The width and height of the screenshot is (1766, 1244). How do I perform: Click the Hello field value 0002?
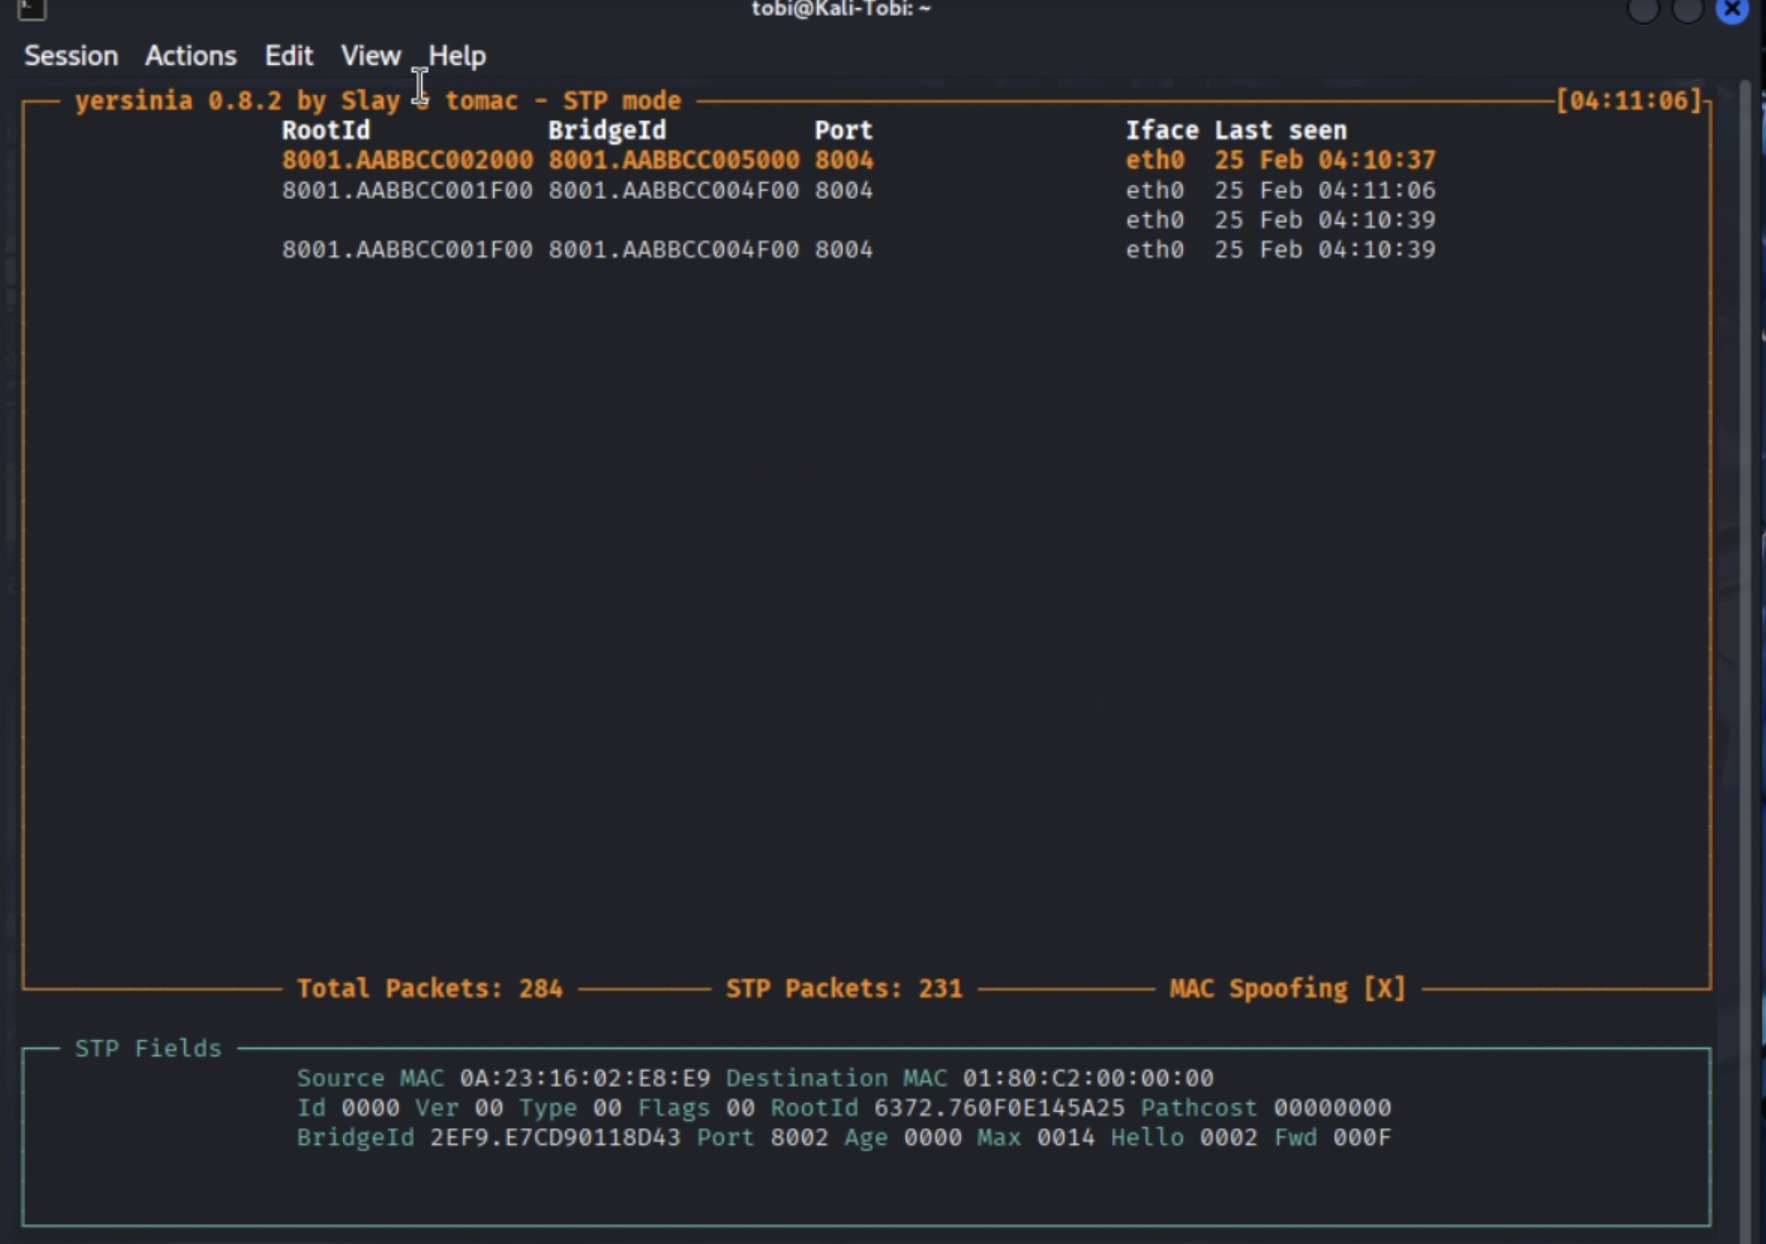[1228, 1138]
